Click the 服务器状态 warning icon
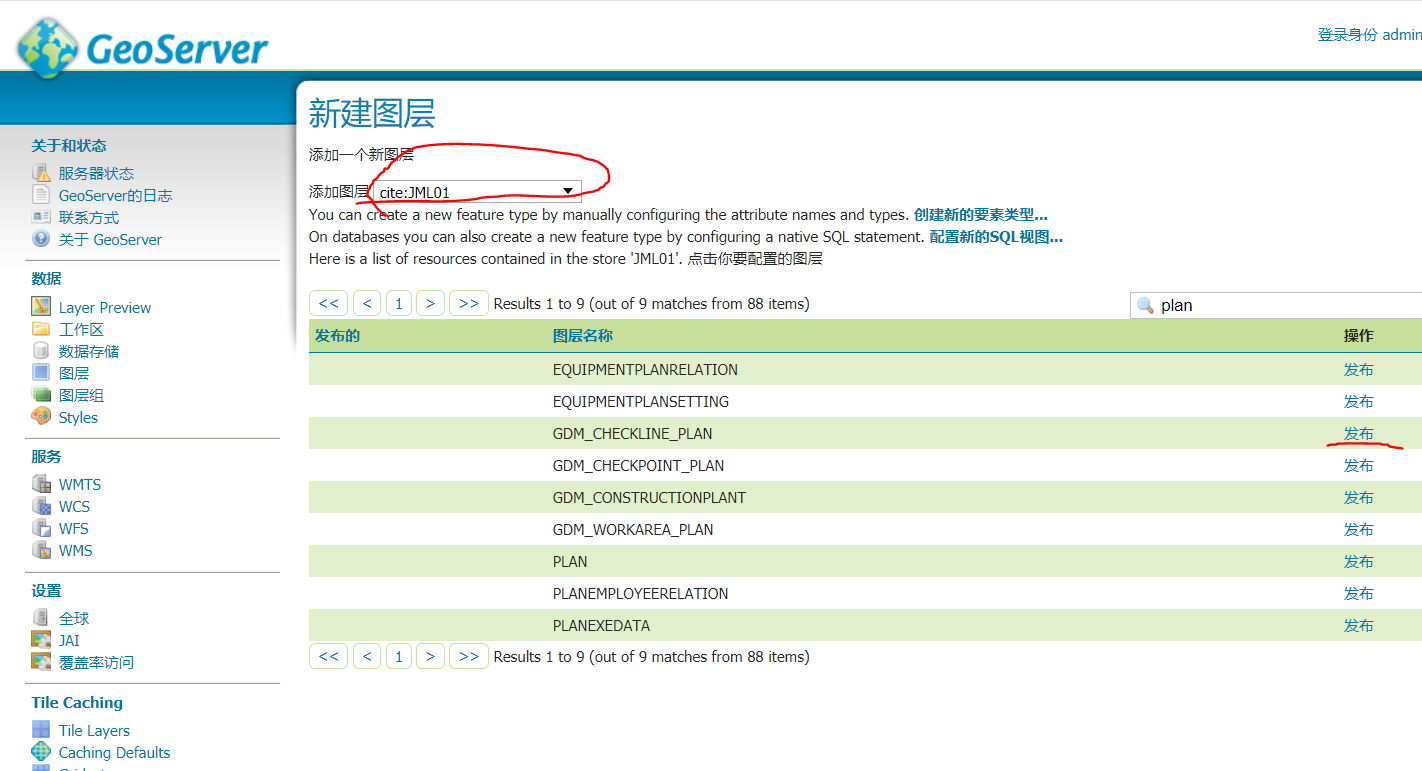This screenshot has width=1422, height=771. point(41,173)
